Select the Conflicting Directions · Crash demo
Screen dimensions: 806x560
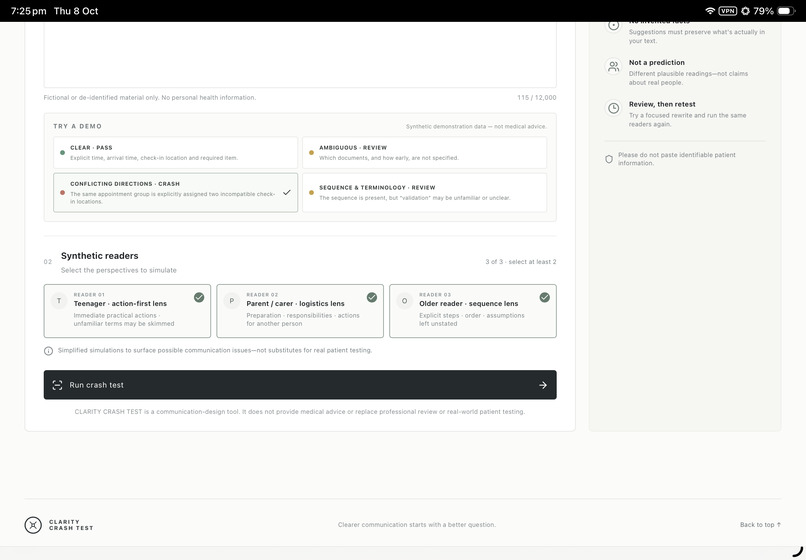[175, 192]
